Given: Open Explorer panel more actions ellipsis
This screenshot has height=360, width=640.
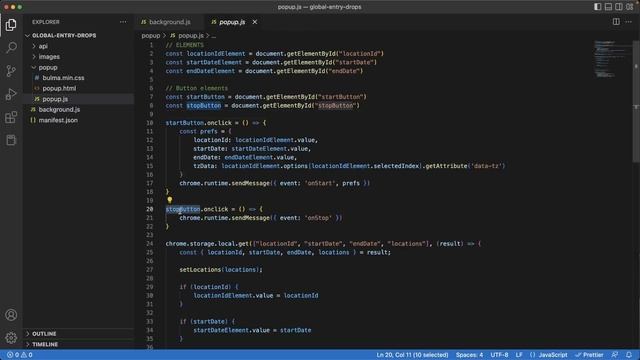Looking at the screenshot, I should click(123, 22).
